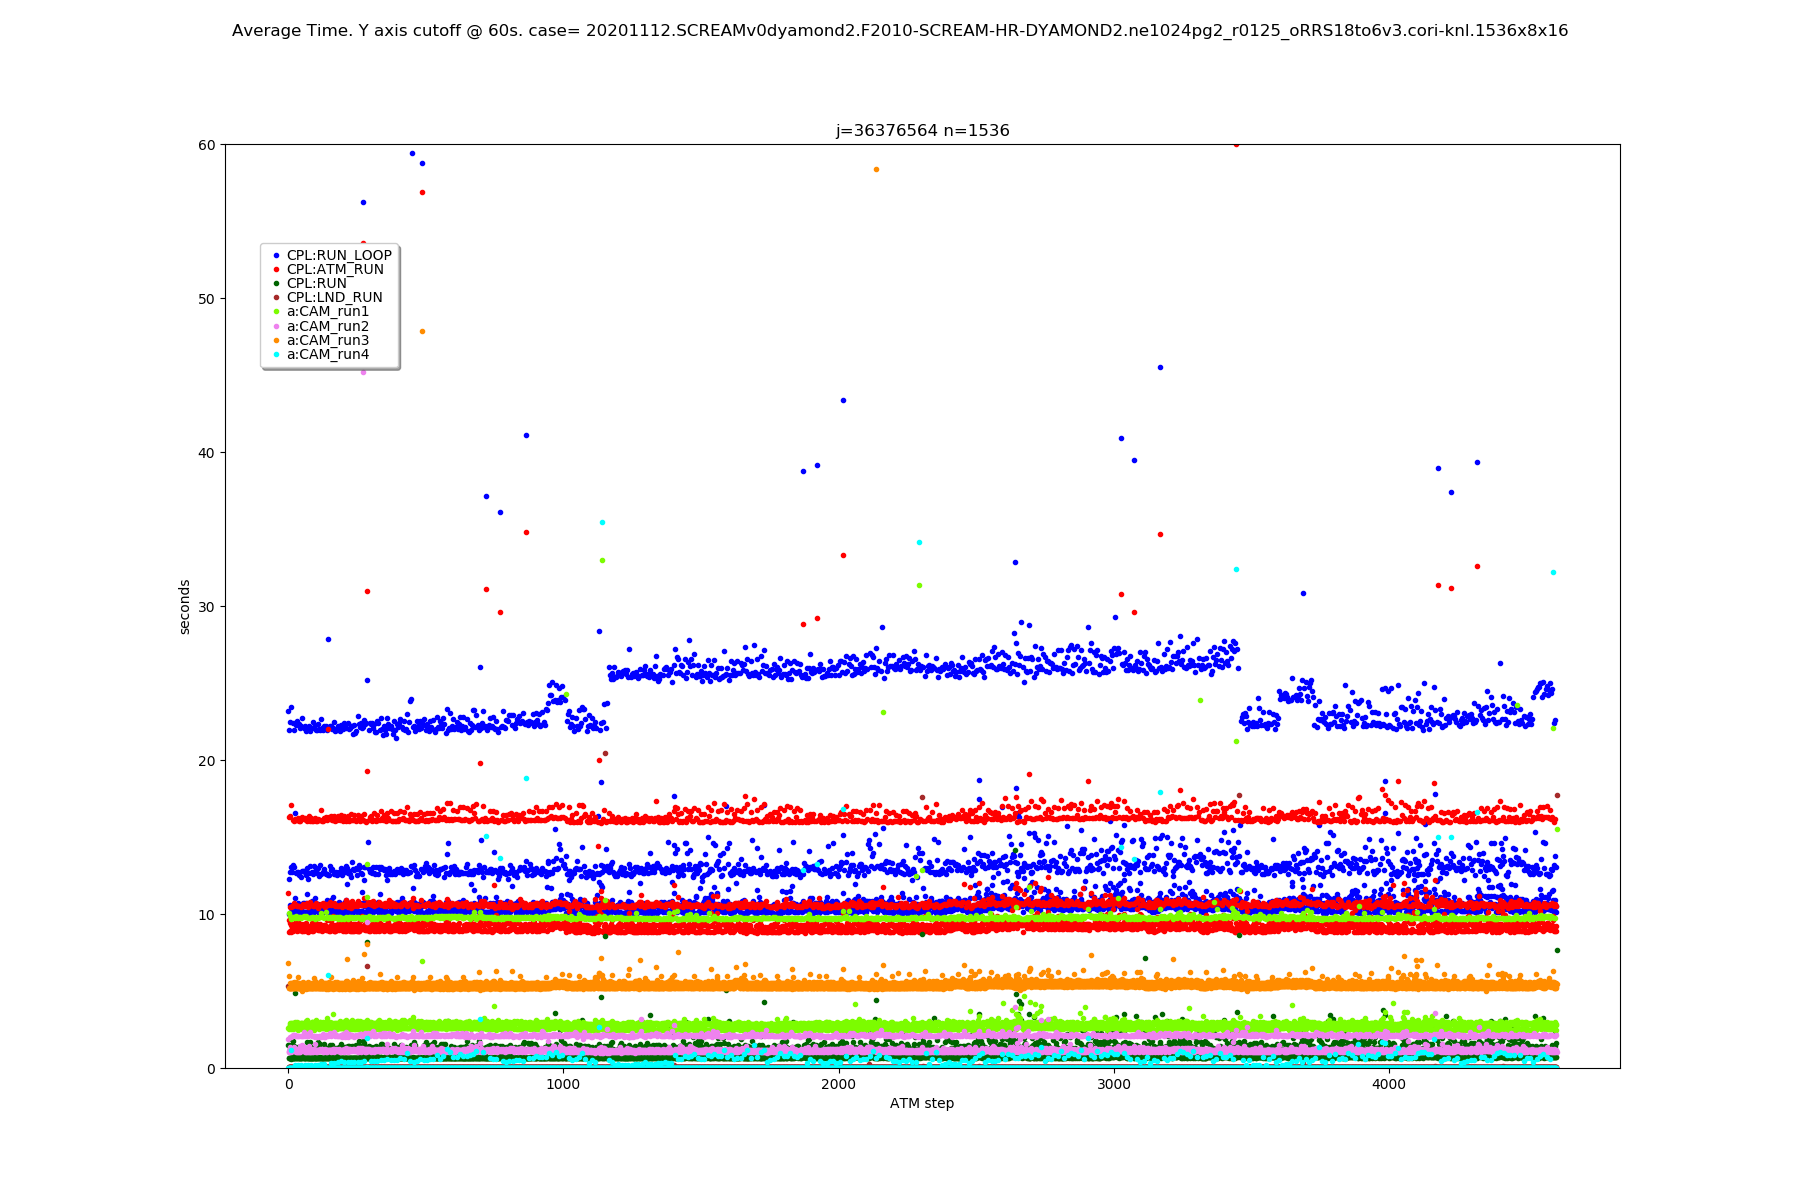The height and width of the screenshot is (1200, 1800).
Task: Click the 60 tick on y-axis
Action: 207,145
